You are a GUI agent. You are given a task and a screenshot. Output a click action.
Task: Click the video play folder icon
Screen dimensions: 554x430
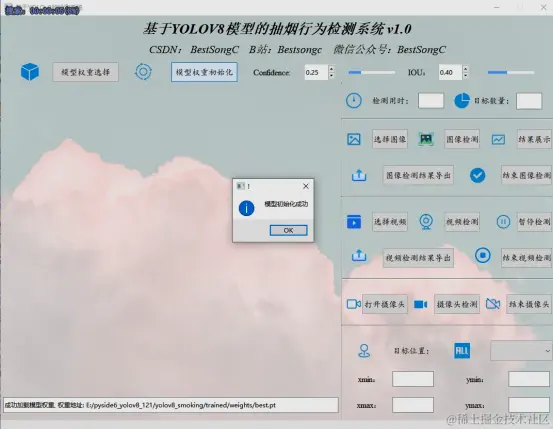point(354,222)
